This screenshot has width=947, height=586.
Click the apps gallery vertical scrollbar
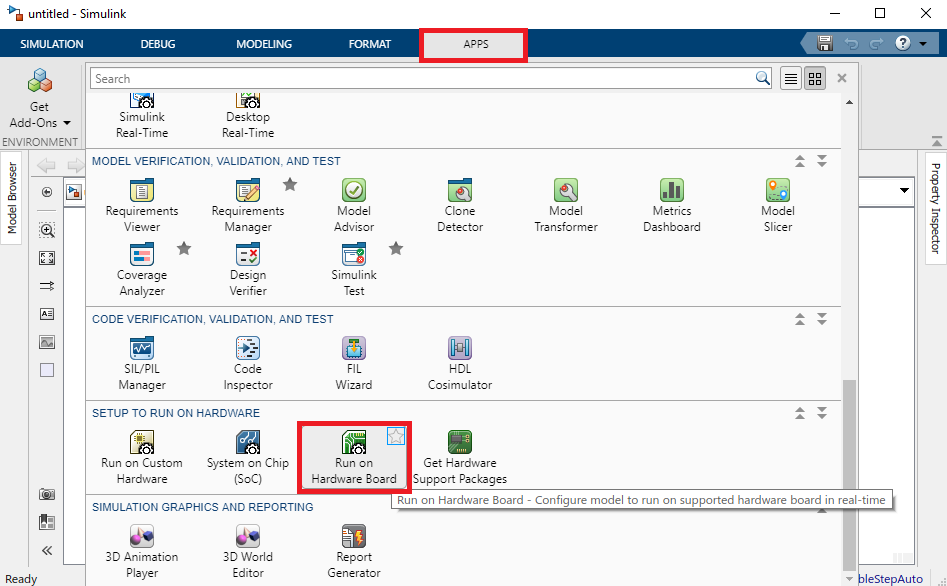coord(850,470)
